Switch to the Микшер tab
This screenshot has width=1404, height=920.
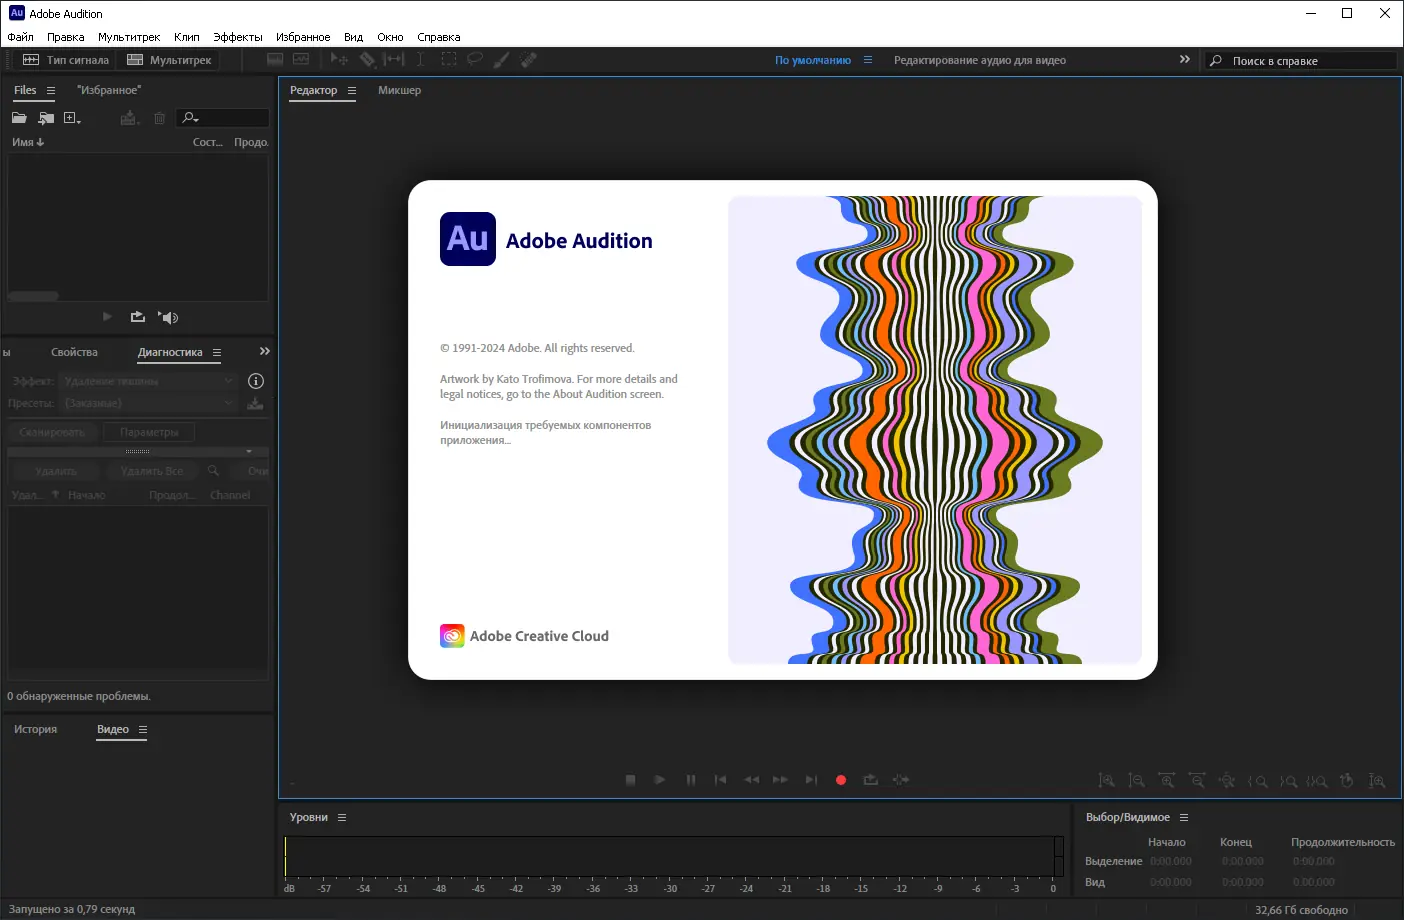point(399,90)
